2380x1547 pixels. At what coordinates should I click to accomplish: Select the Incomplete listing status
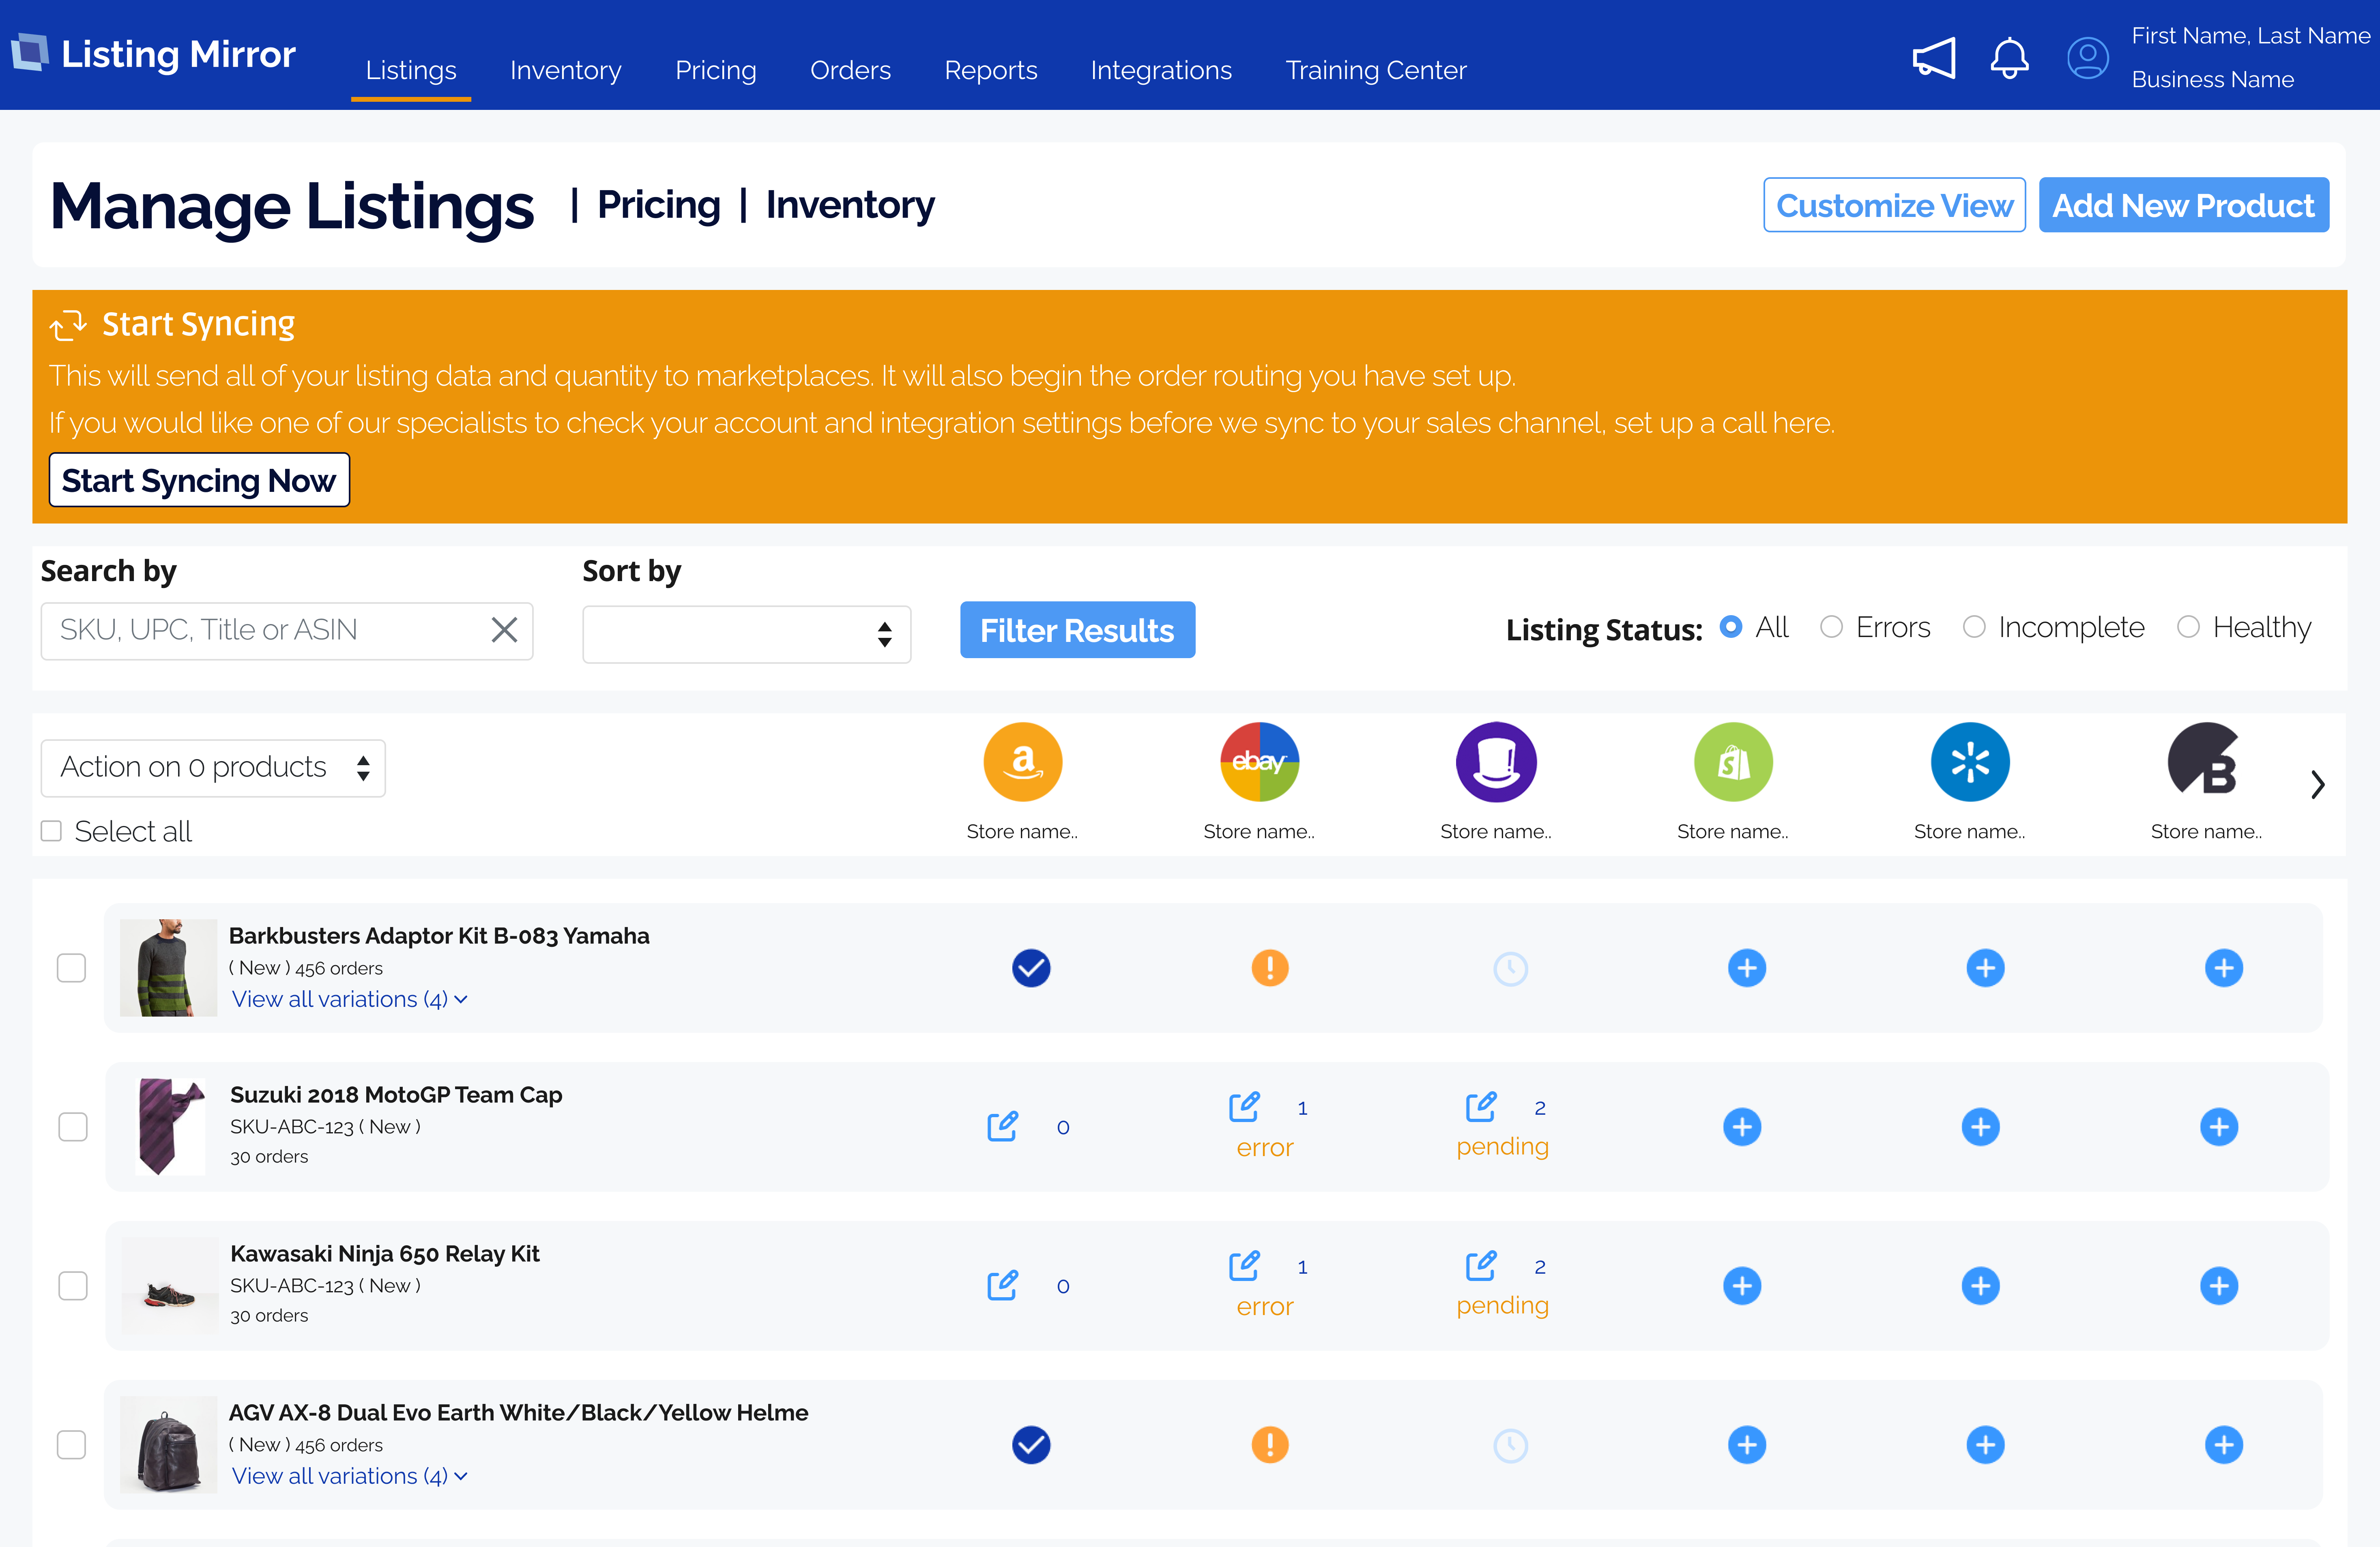point(1974,627)
